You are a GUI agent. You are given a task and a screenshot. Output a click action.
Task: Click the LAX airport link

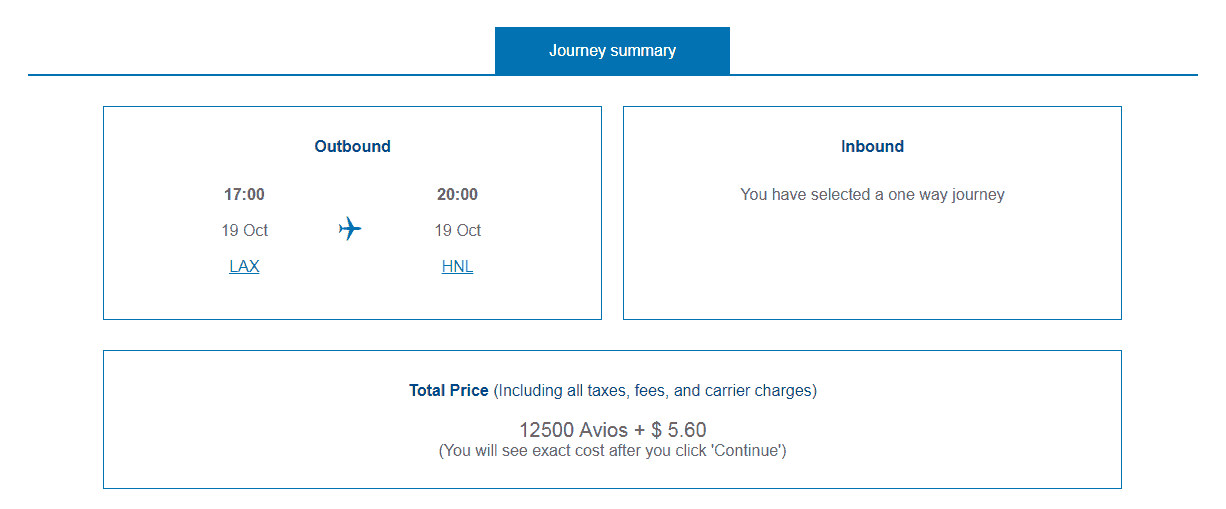[244, 266]
